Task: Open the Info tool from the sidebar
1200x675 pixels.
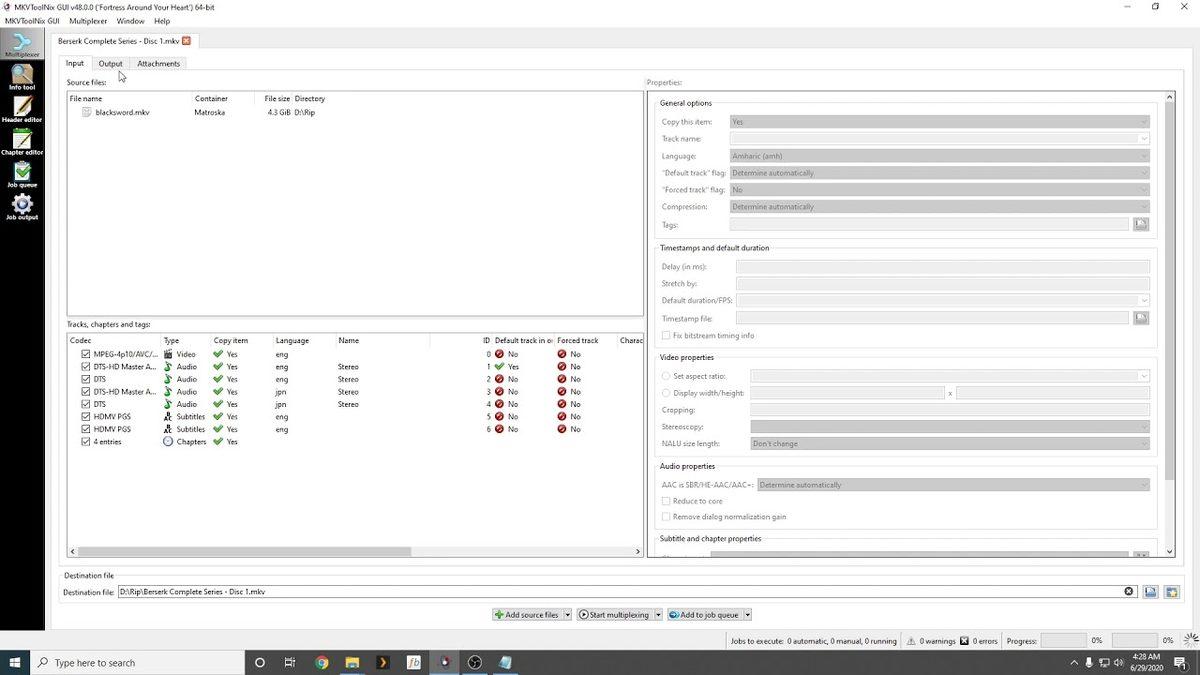Action: 21,78
